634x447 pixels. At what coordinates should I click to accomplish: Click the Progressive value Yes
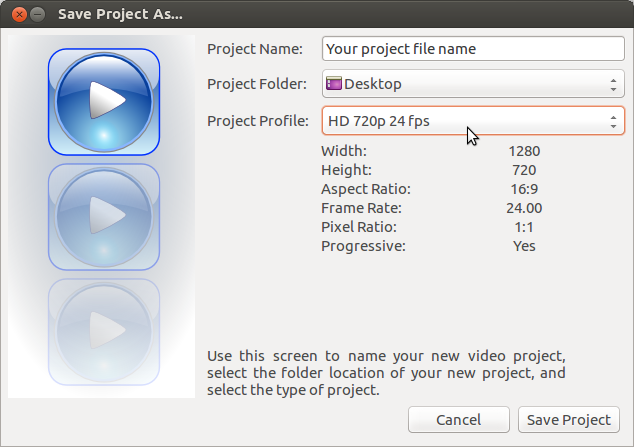(524, 246)
